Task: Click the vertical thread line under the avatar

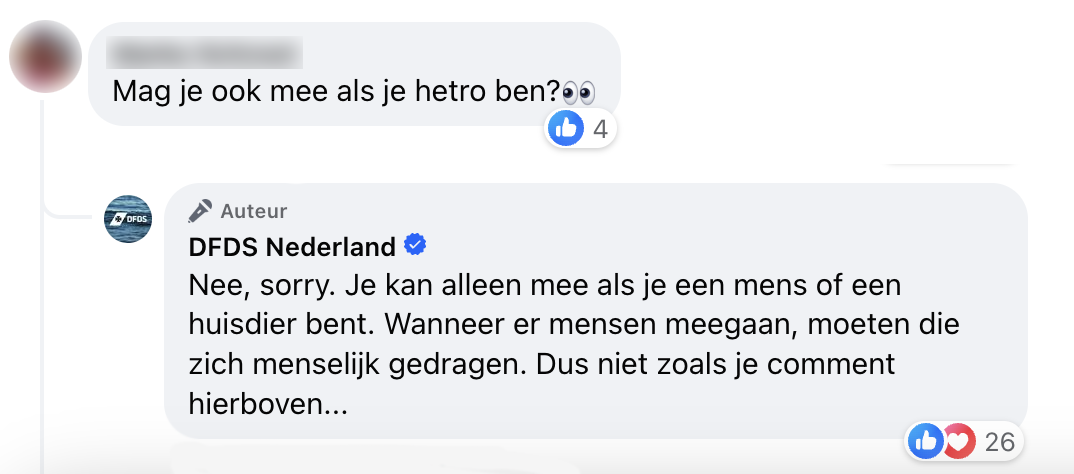Action: click(x=42, y=300)
